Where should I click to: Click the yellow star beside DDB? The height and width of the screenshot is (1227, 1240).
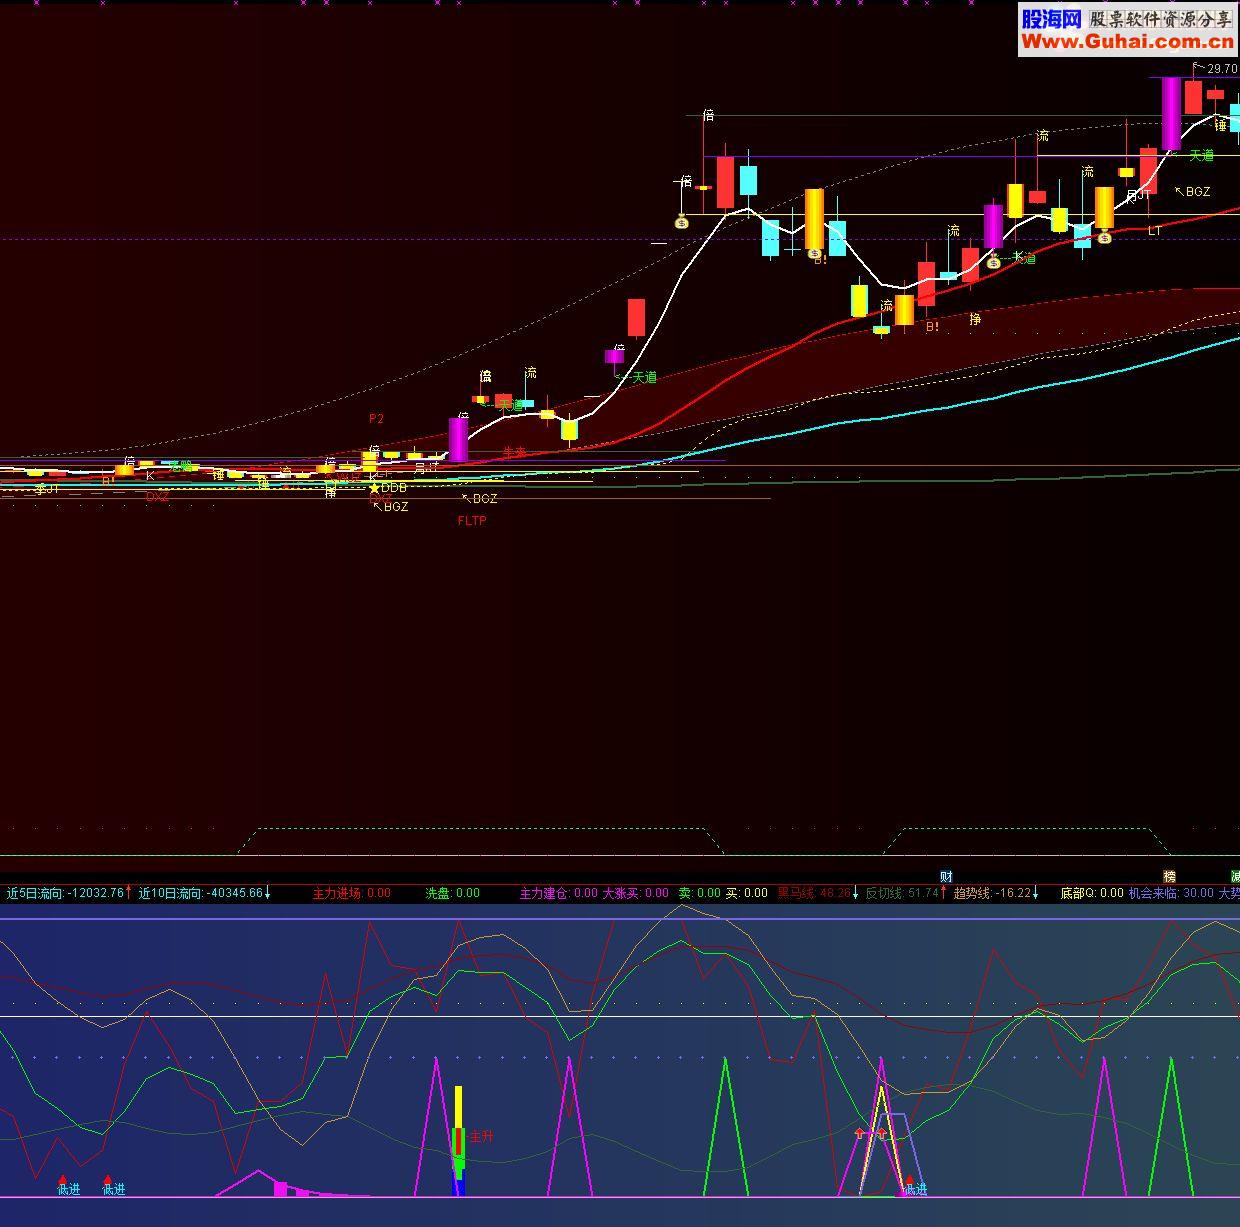point(374,488)
